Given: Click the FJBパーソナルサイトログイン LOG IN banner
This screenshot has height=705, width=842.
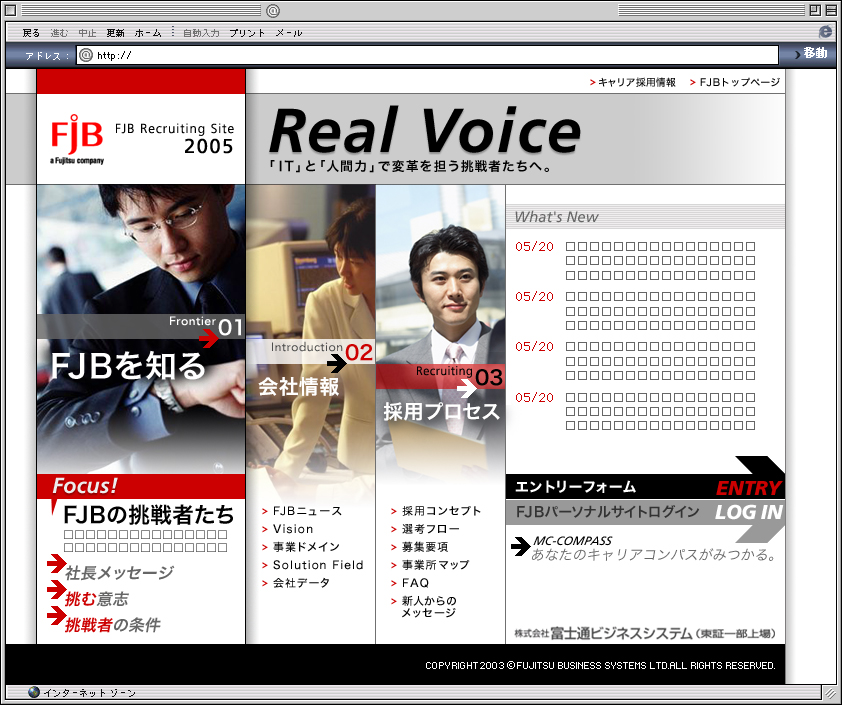Looking at the screenshot, I should [x=644, y=512].
